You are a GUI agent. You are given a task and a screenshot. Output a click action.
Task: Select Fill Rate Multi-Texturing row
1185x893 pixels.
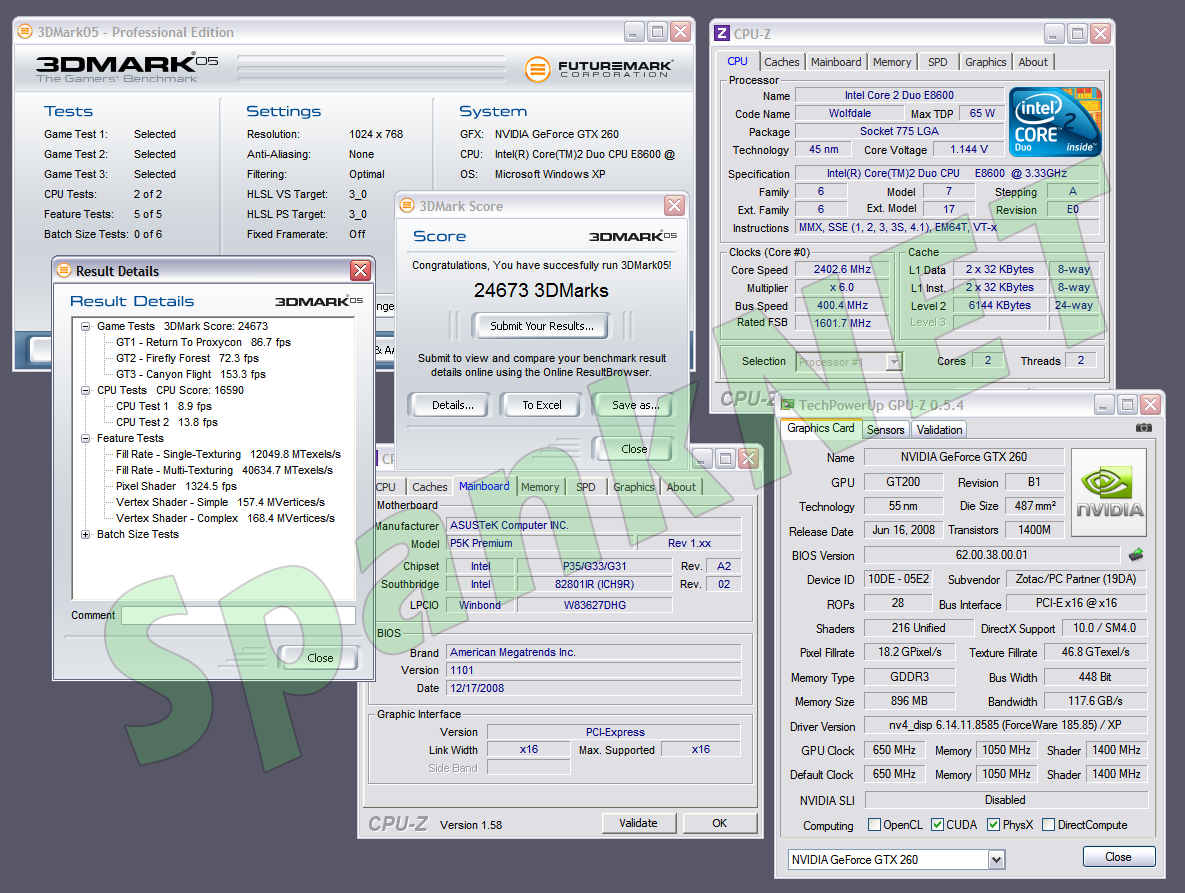click(x=224, y=470)
